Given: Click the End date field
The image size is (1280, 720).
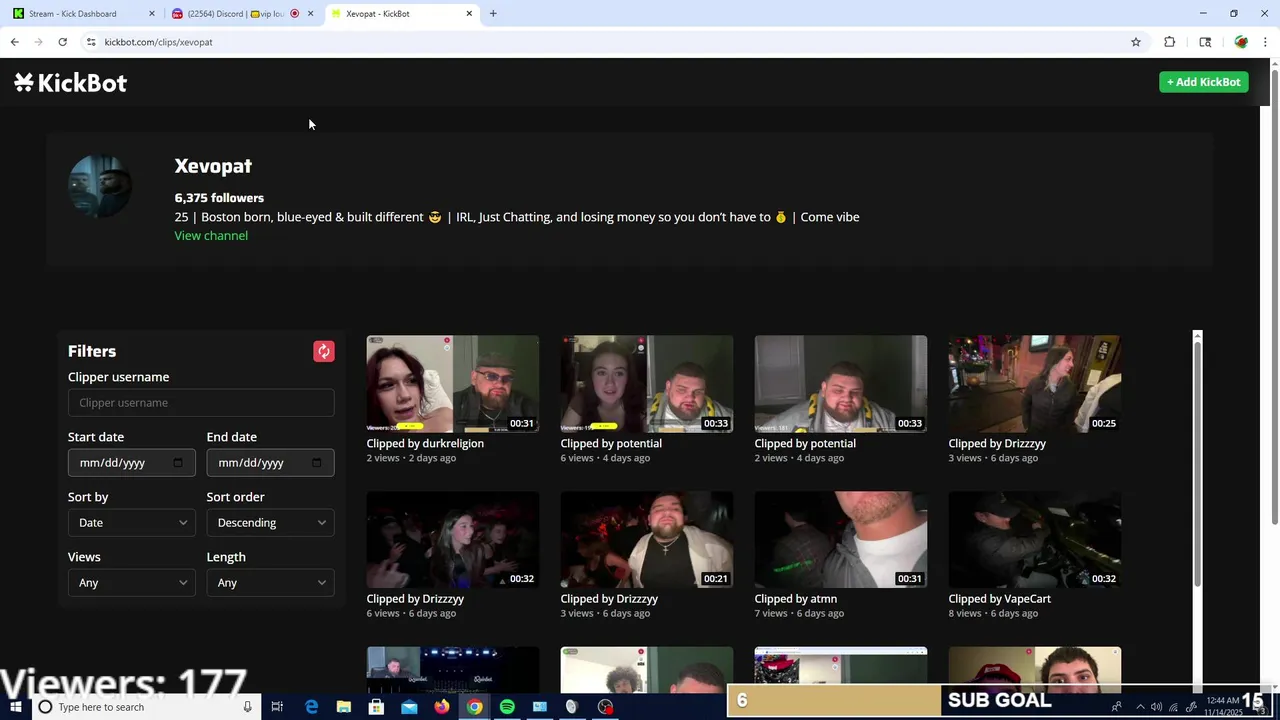Looking at the screenshot, I should tap(270, 463).
